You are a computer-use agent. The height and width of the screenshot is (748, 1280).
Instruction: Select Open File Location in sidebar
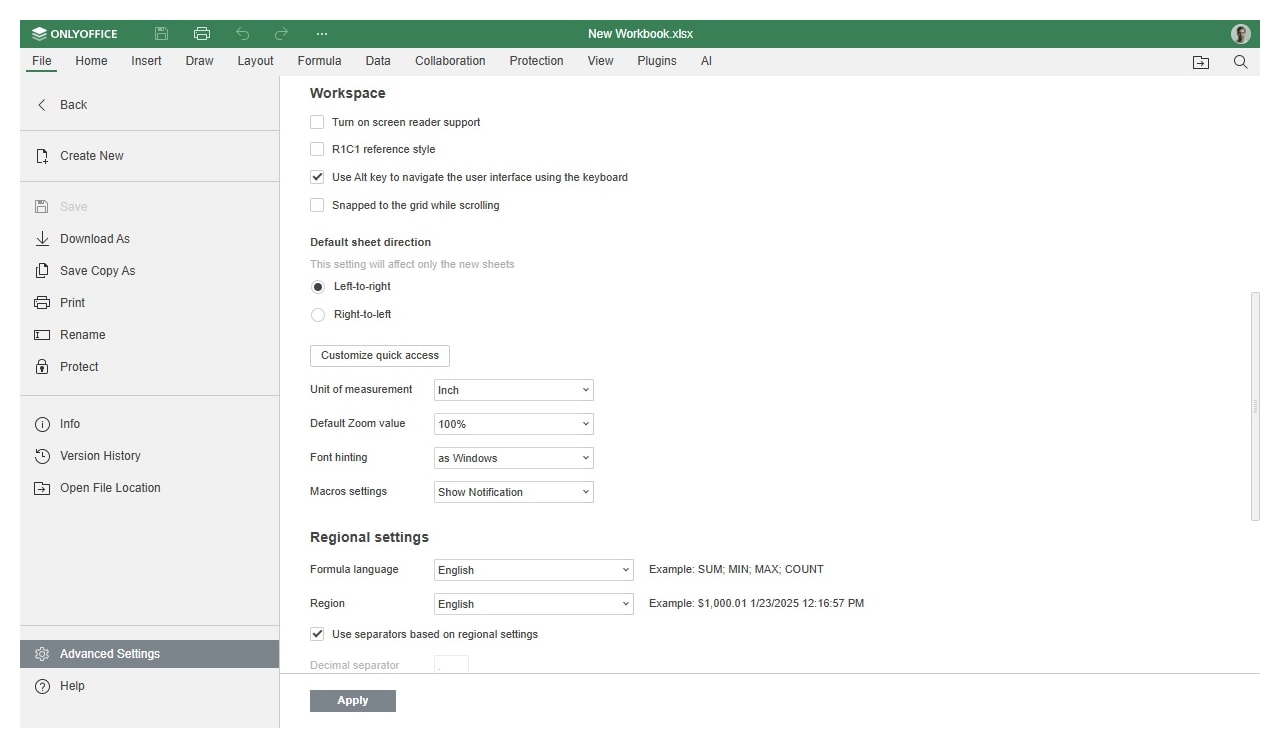[149, 488]
